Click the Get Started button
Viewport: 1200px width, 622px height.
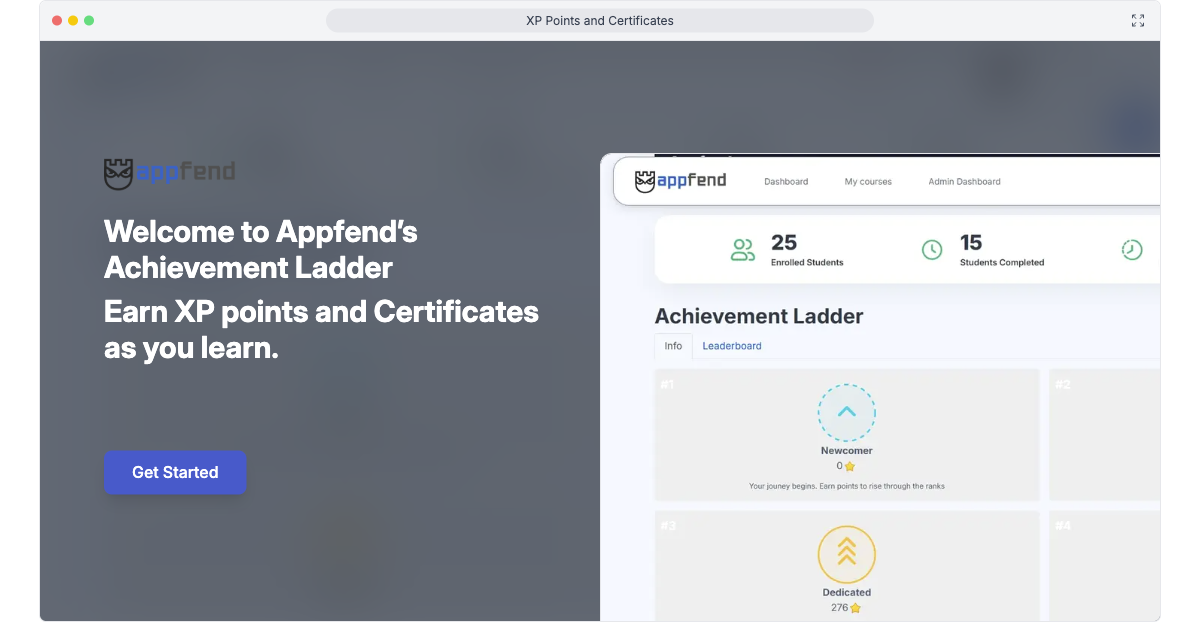pos(175,472)
